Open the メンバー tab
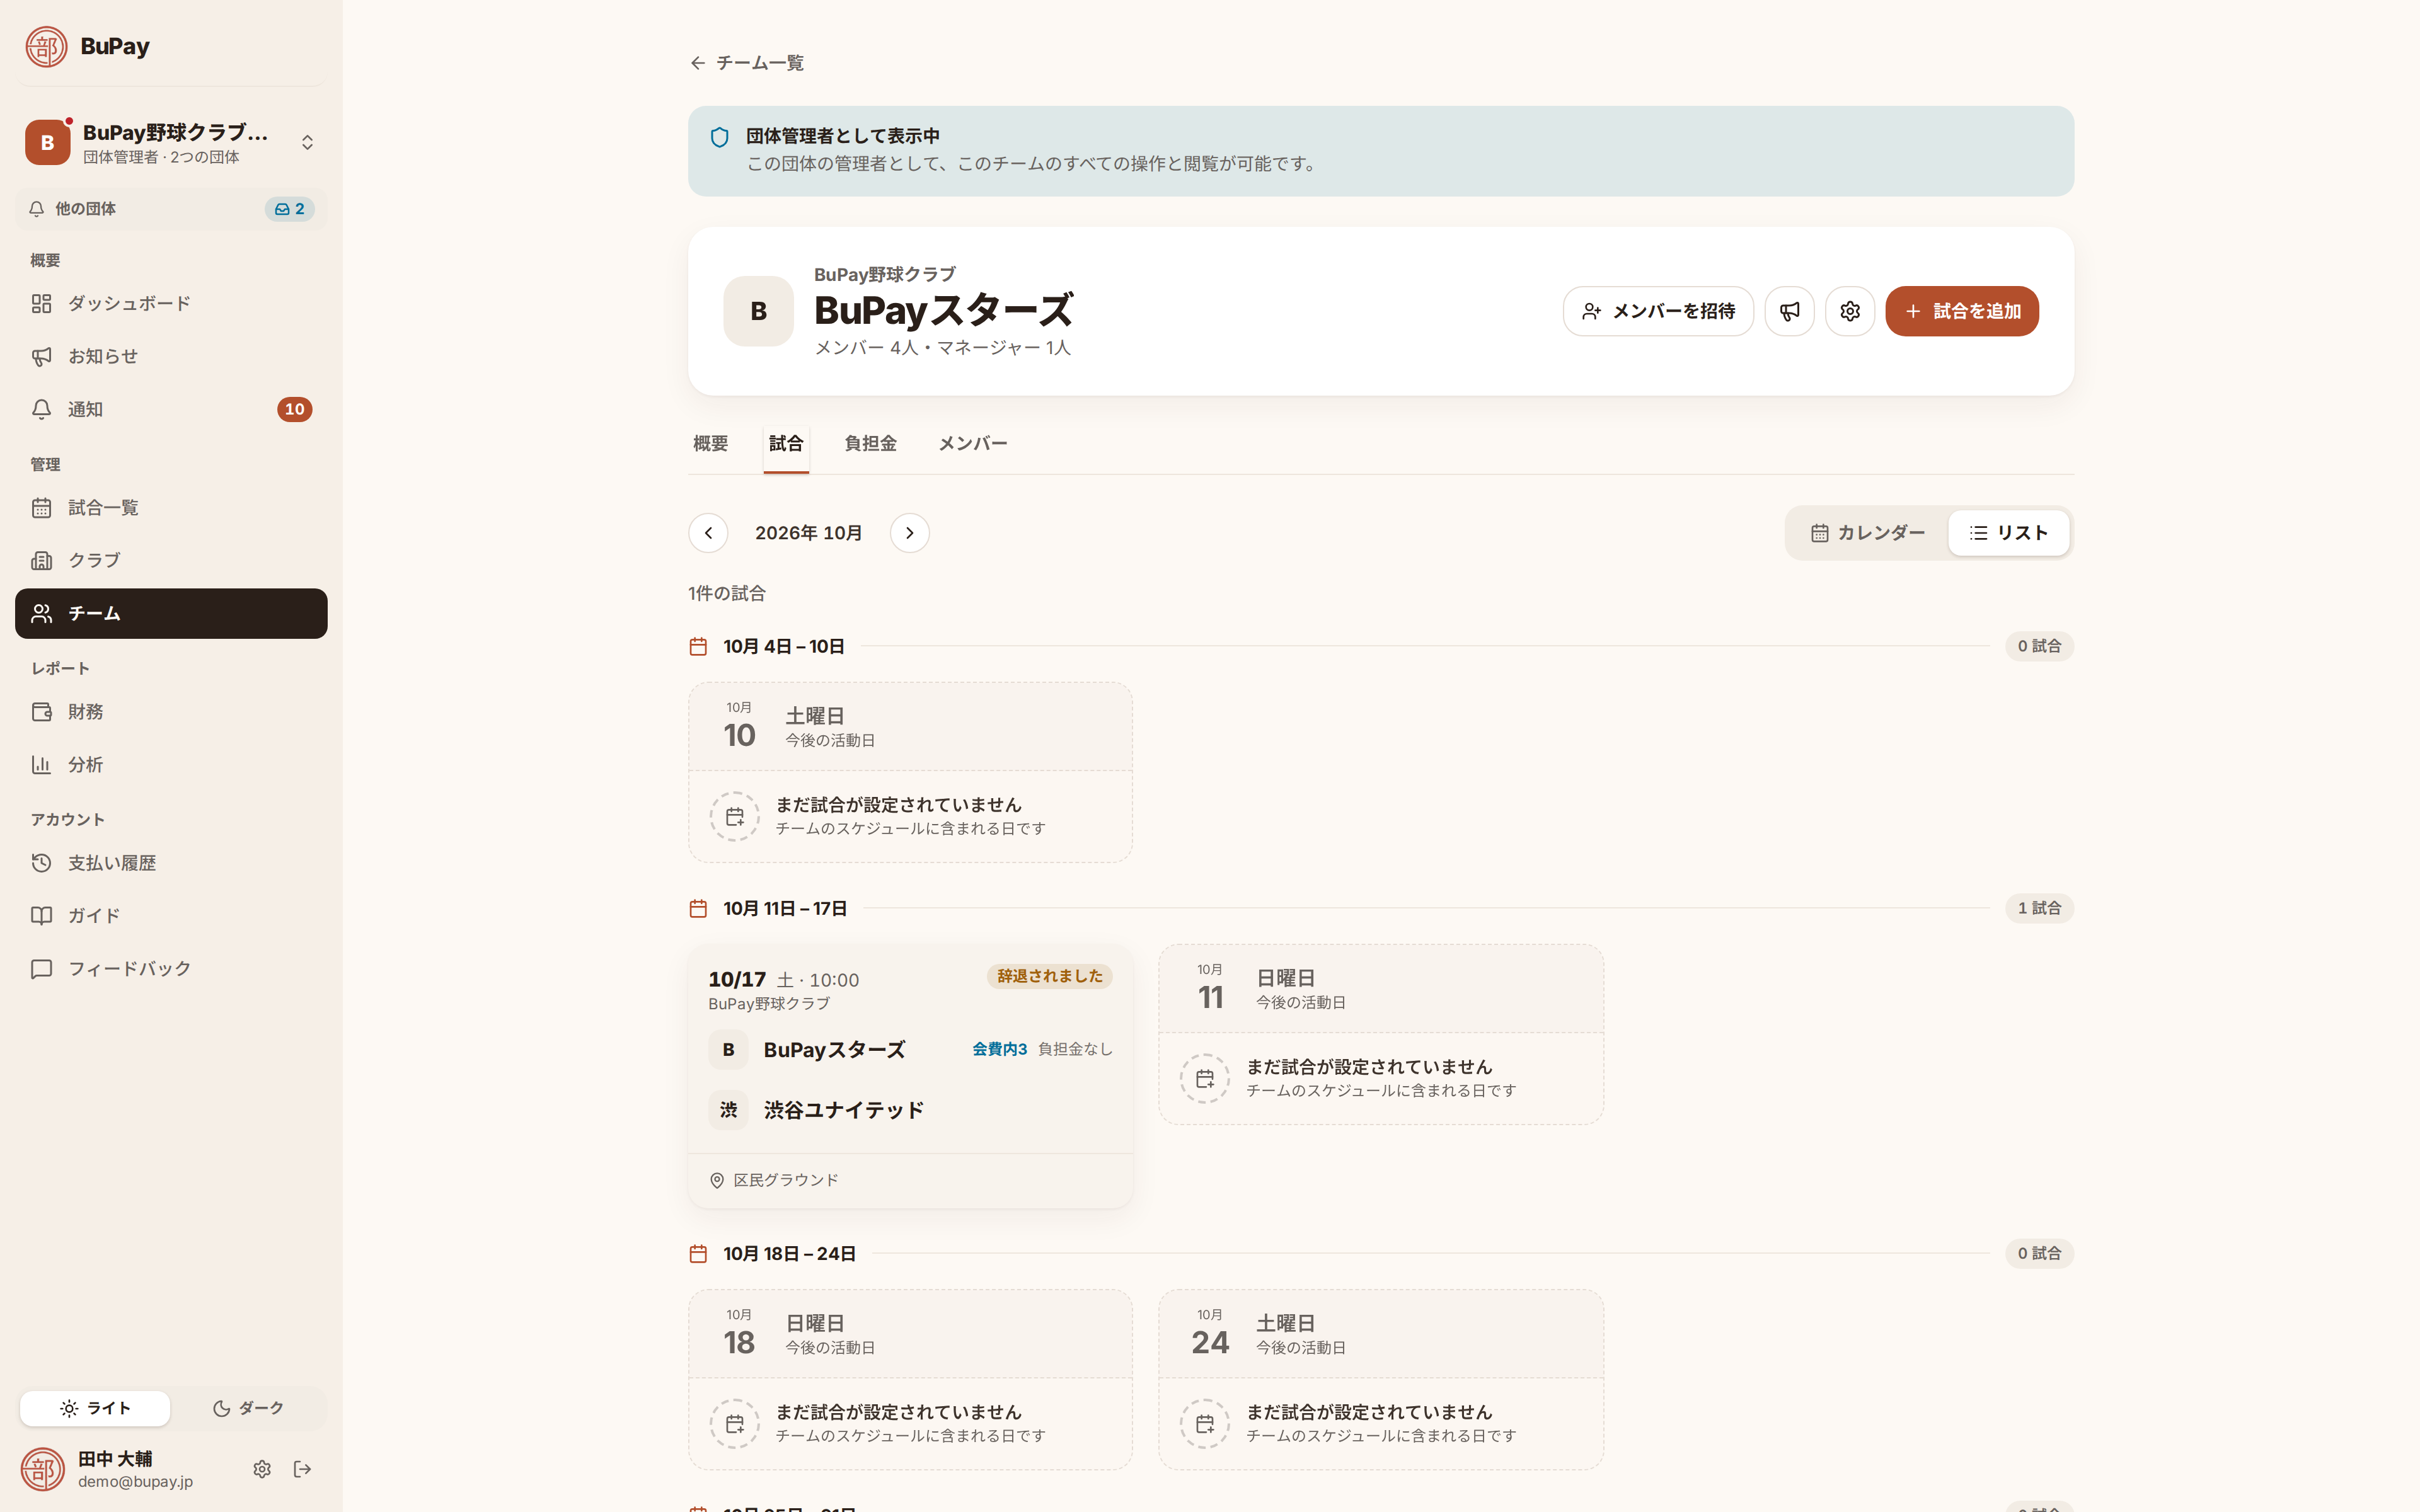2420x1512 pixels. (972, 444)
